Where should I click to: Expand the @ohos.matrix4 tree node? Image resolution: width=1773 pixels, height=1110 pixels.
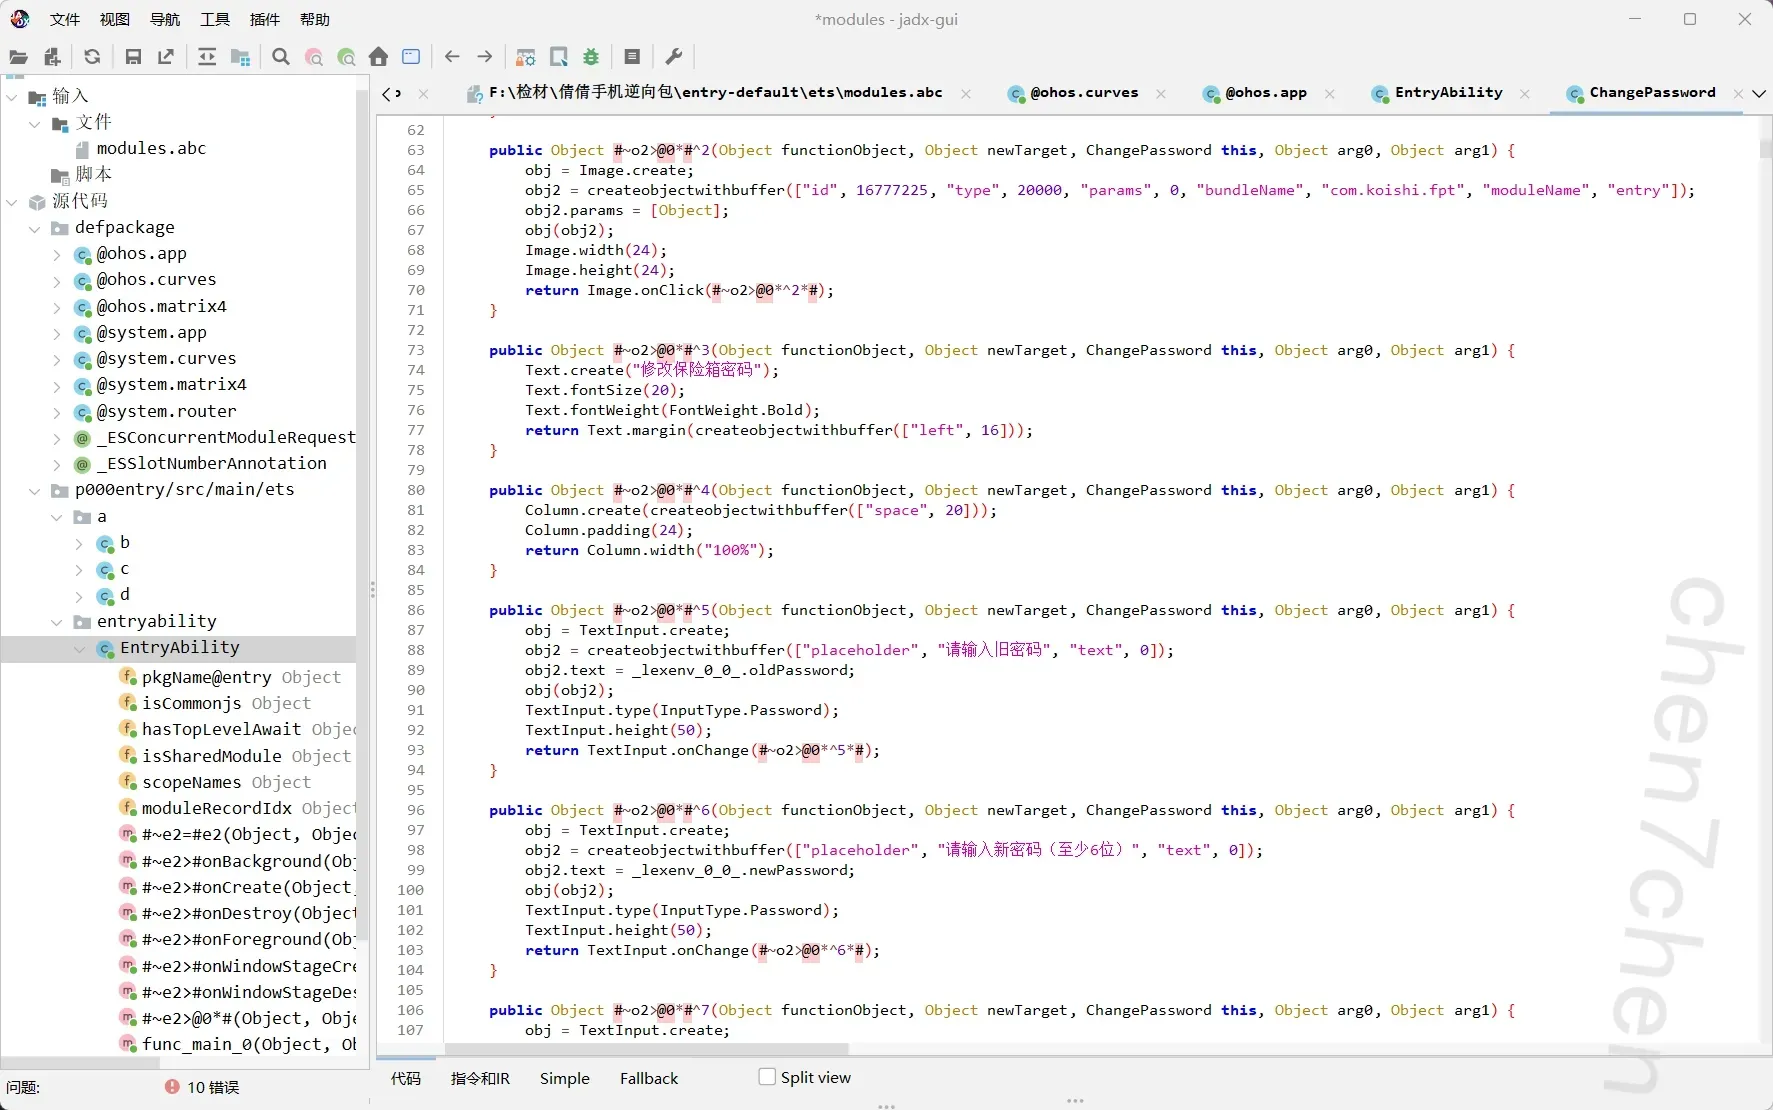[x=57, y=307]
